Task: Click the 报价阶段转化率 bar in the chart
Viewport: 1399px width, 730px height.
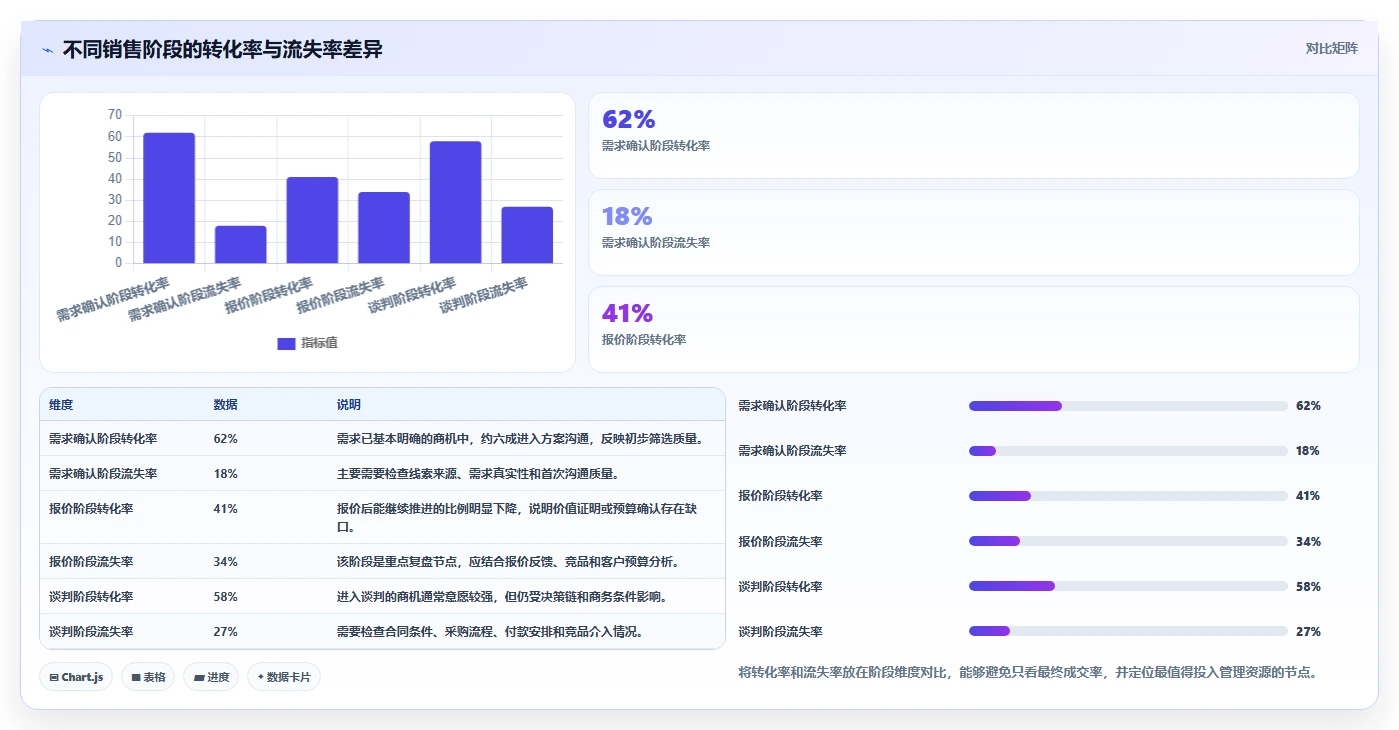Action: tap(312, 220)
